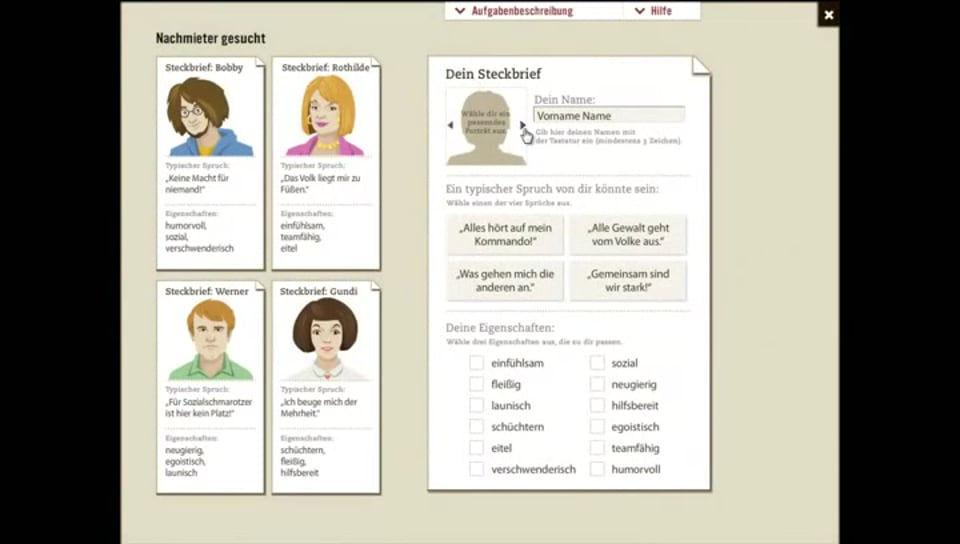Screen dimensions: 960x544
Task: Pick "Alle Gewalt geht vom Volke aus."
Action: coord(628,235)
